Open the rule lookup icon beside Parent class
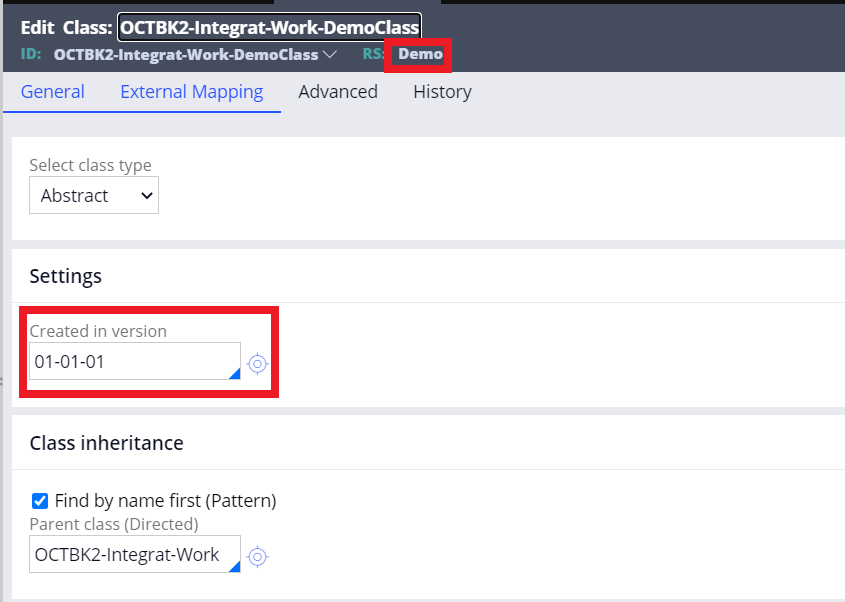The height and width of the screenshot is (602, 845). (x=258, y=557)
